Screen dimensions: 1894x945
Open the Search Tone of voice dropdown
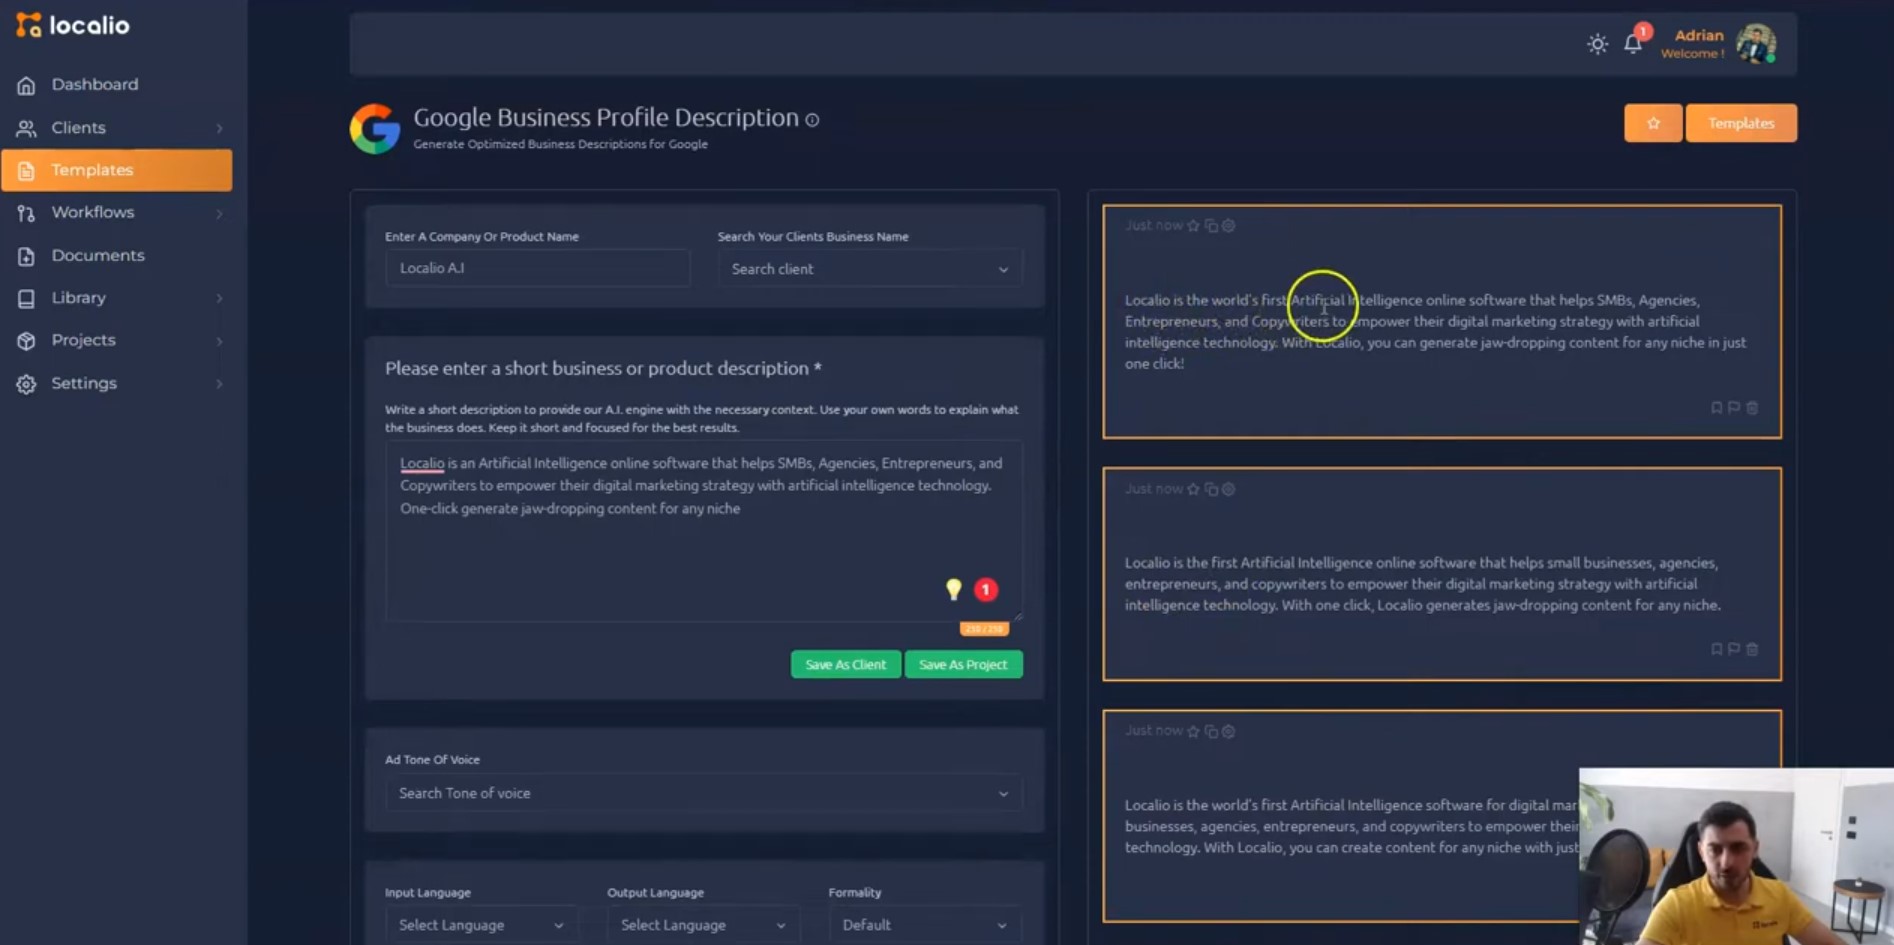coord(704,793)
